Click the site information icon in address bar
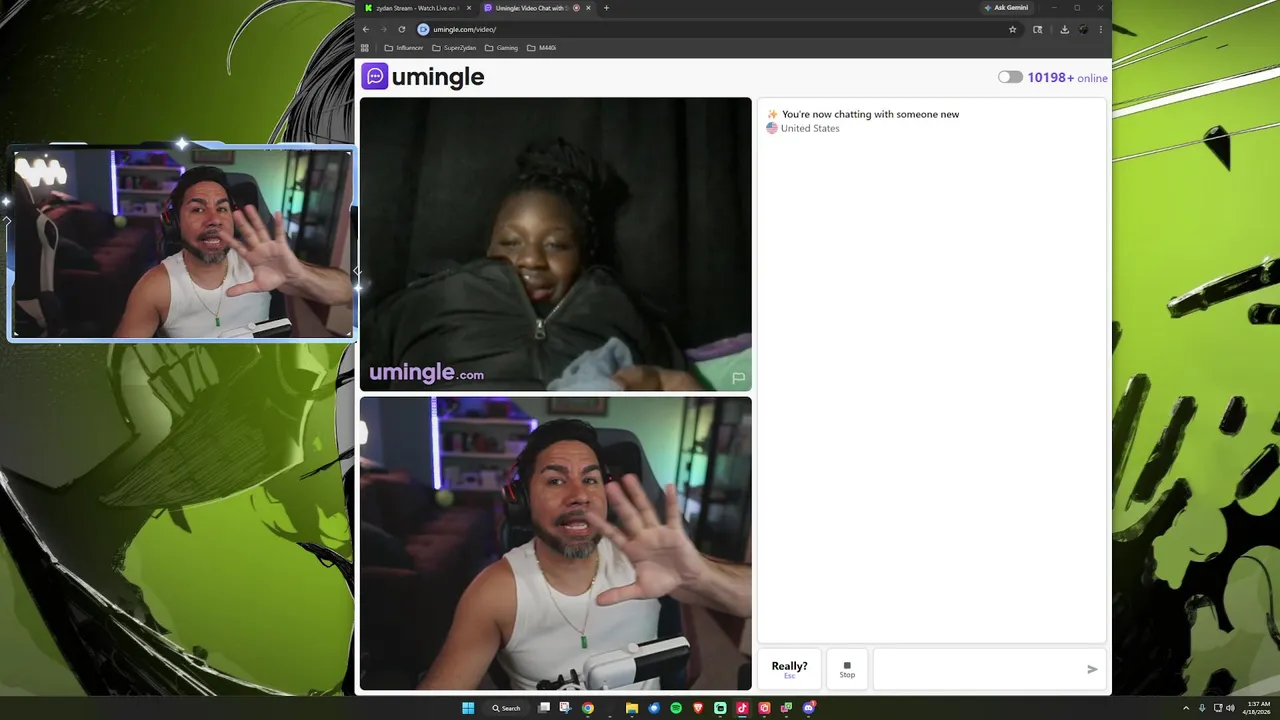This screenshot has width=1280, height=720. tap(423, 29)
